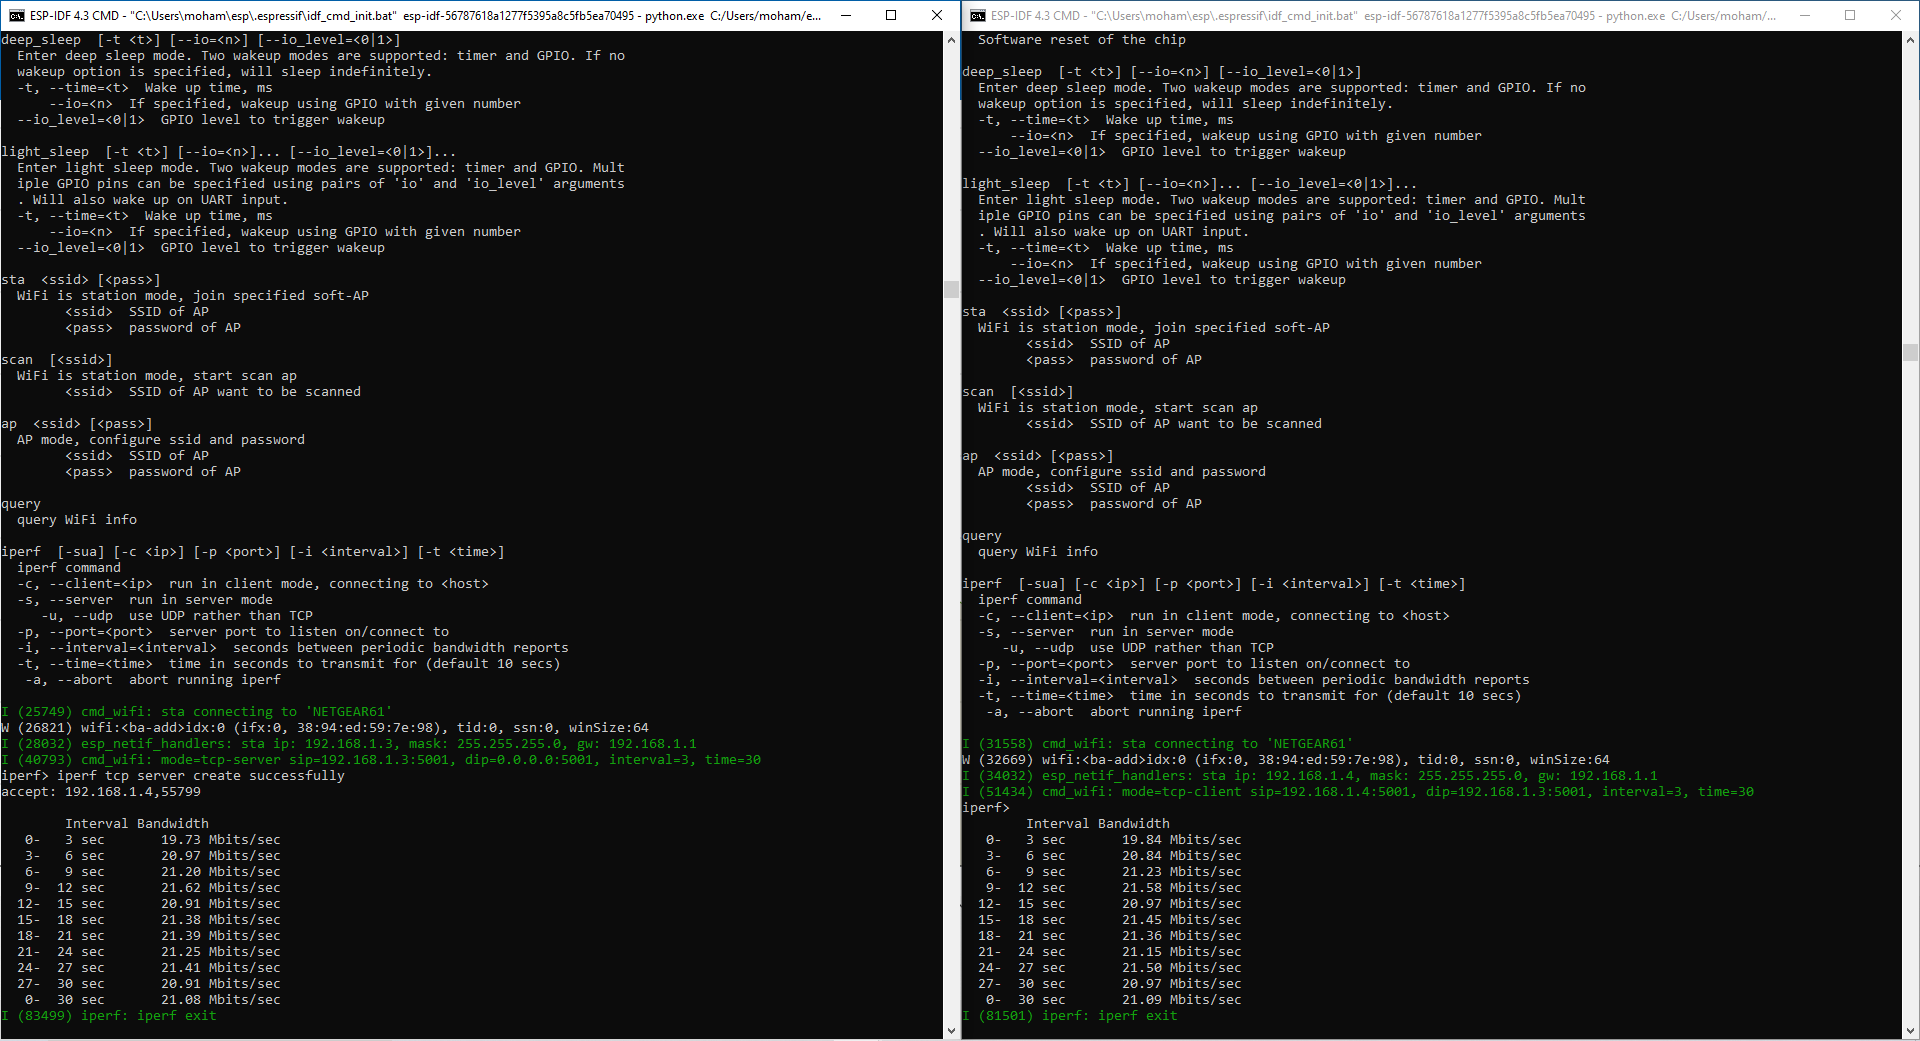Click '19.84 Mbits/sec' in the right window
This screenshot has height=1041, width=1920.
[1182, 840]
